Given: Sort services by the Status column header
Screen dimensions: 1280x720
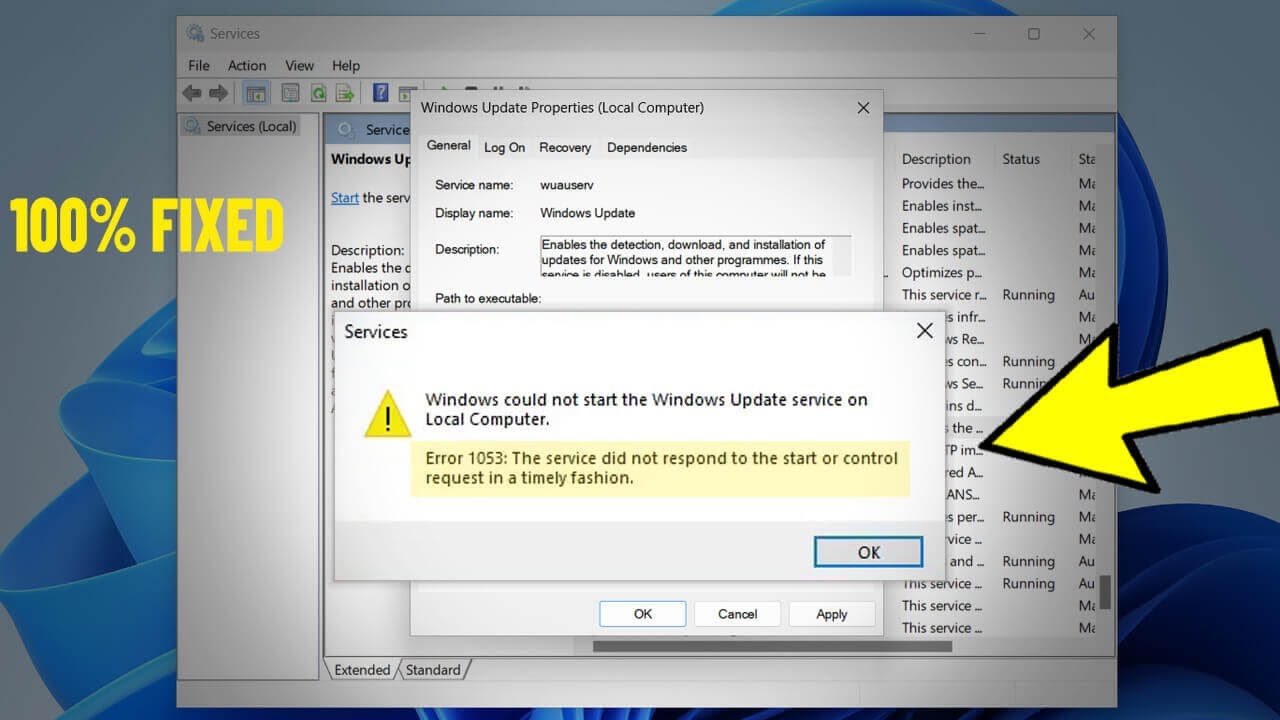Looking at the screenshot, I should [1021, 159].
